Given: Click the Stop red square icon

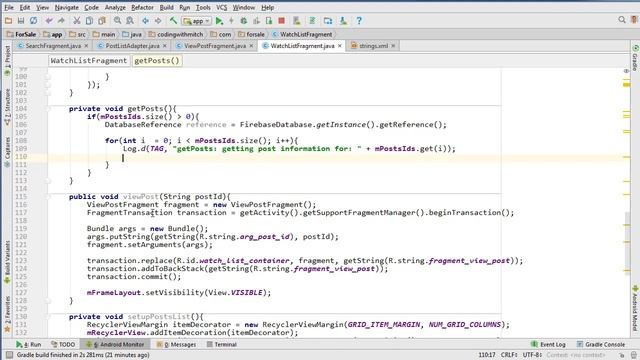Looking at the screenshot, I should 281,20.
